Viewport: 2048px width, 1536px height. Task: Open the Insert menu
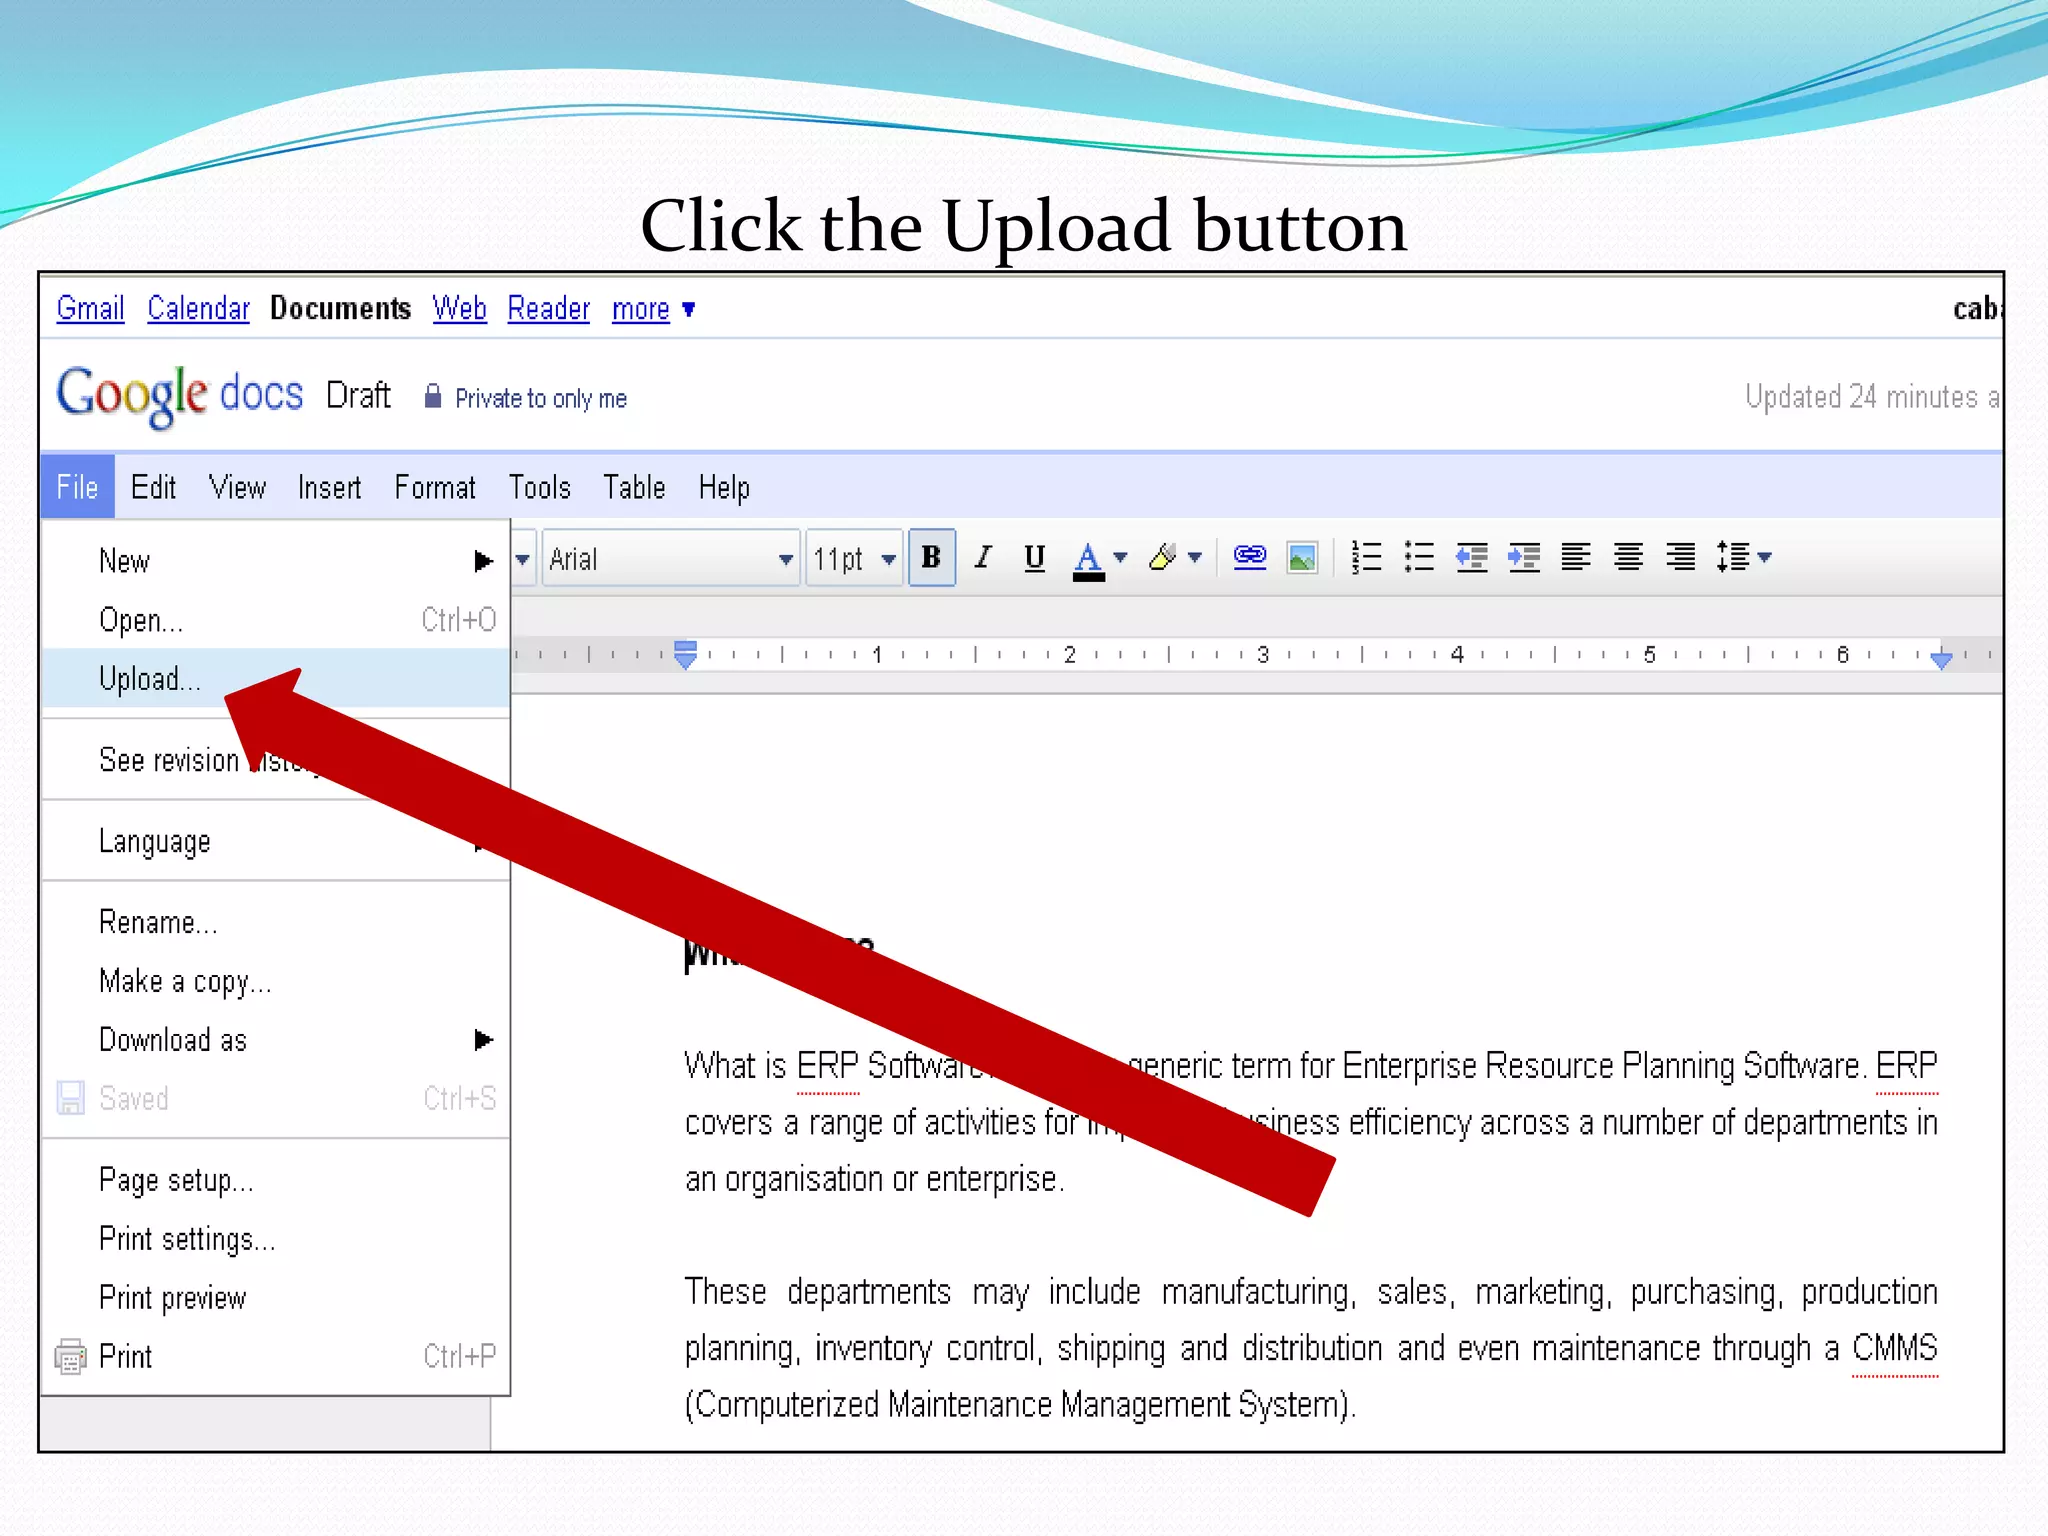(329, 487)
